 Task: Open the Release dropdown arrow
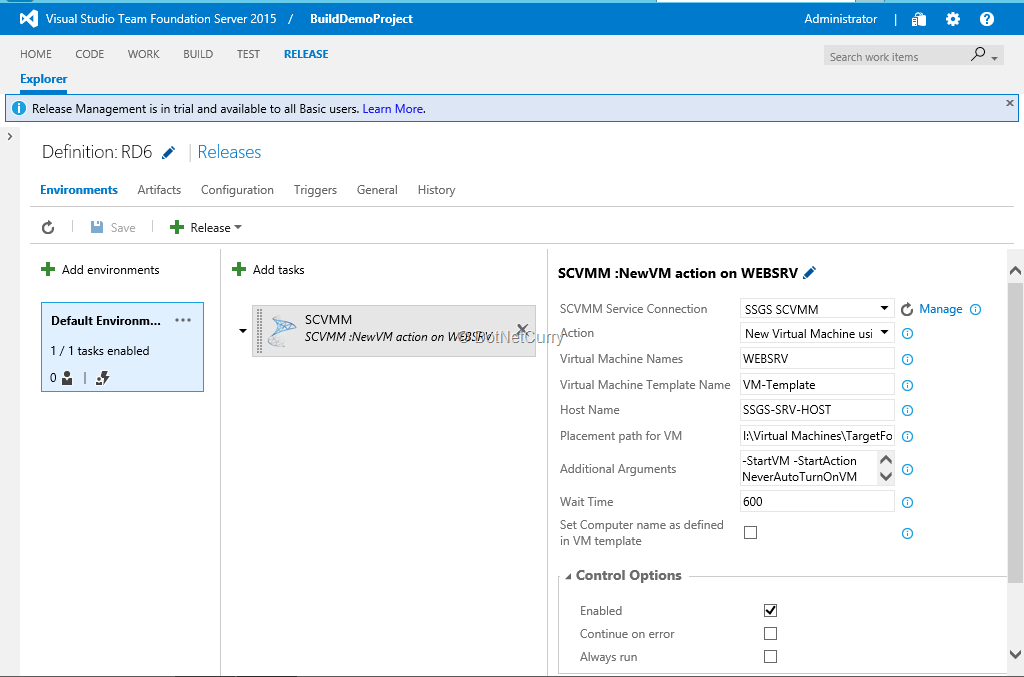click(x=238, y=227)
